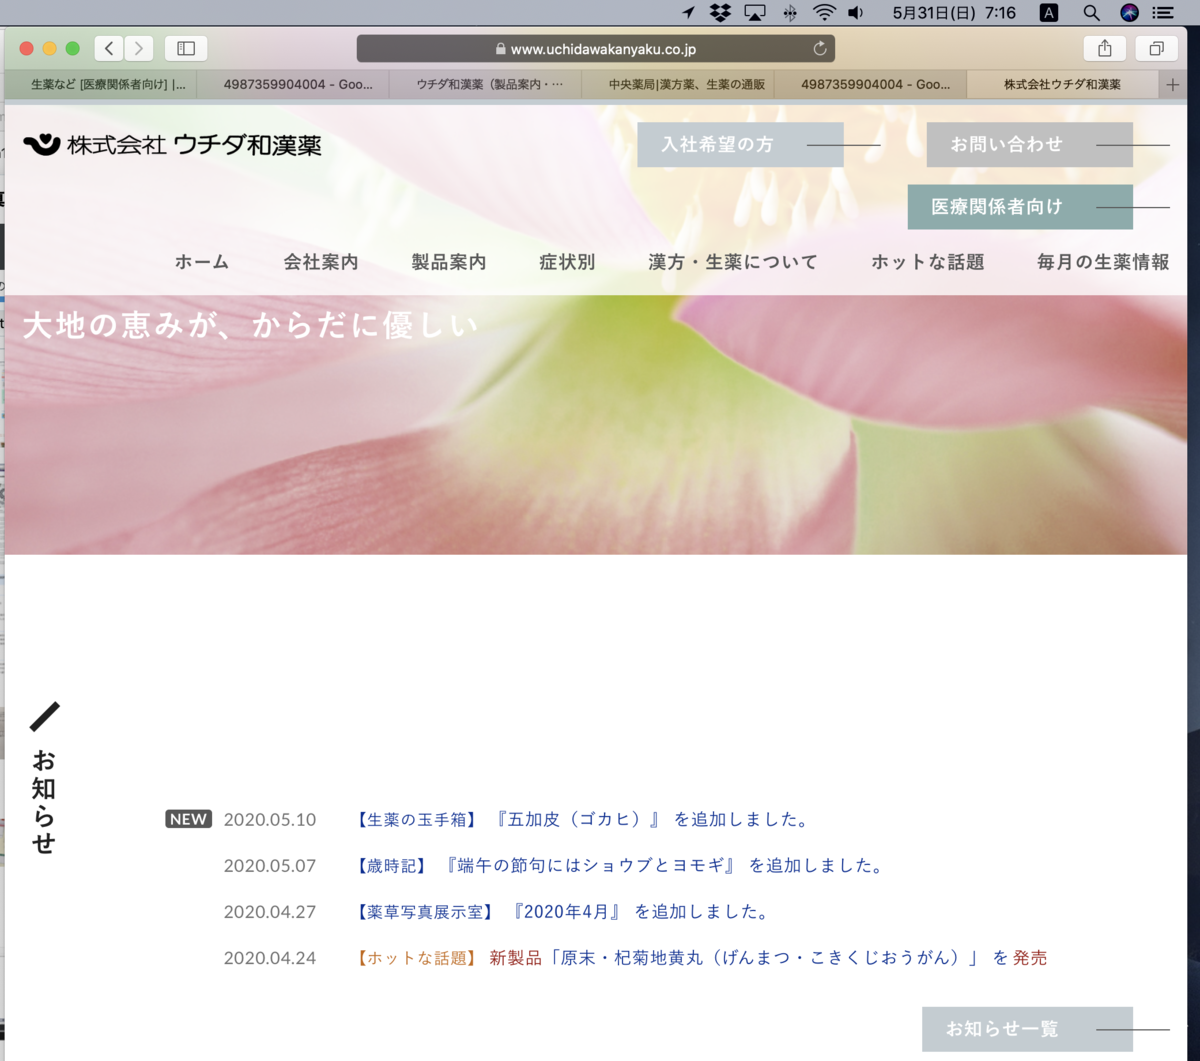Open the AirPlay display menu
The height and width of the screenshot is (1061, 1200).
tap(753, 13)
